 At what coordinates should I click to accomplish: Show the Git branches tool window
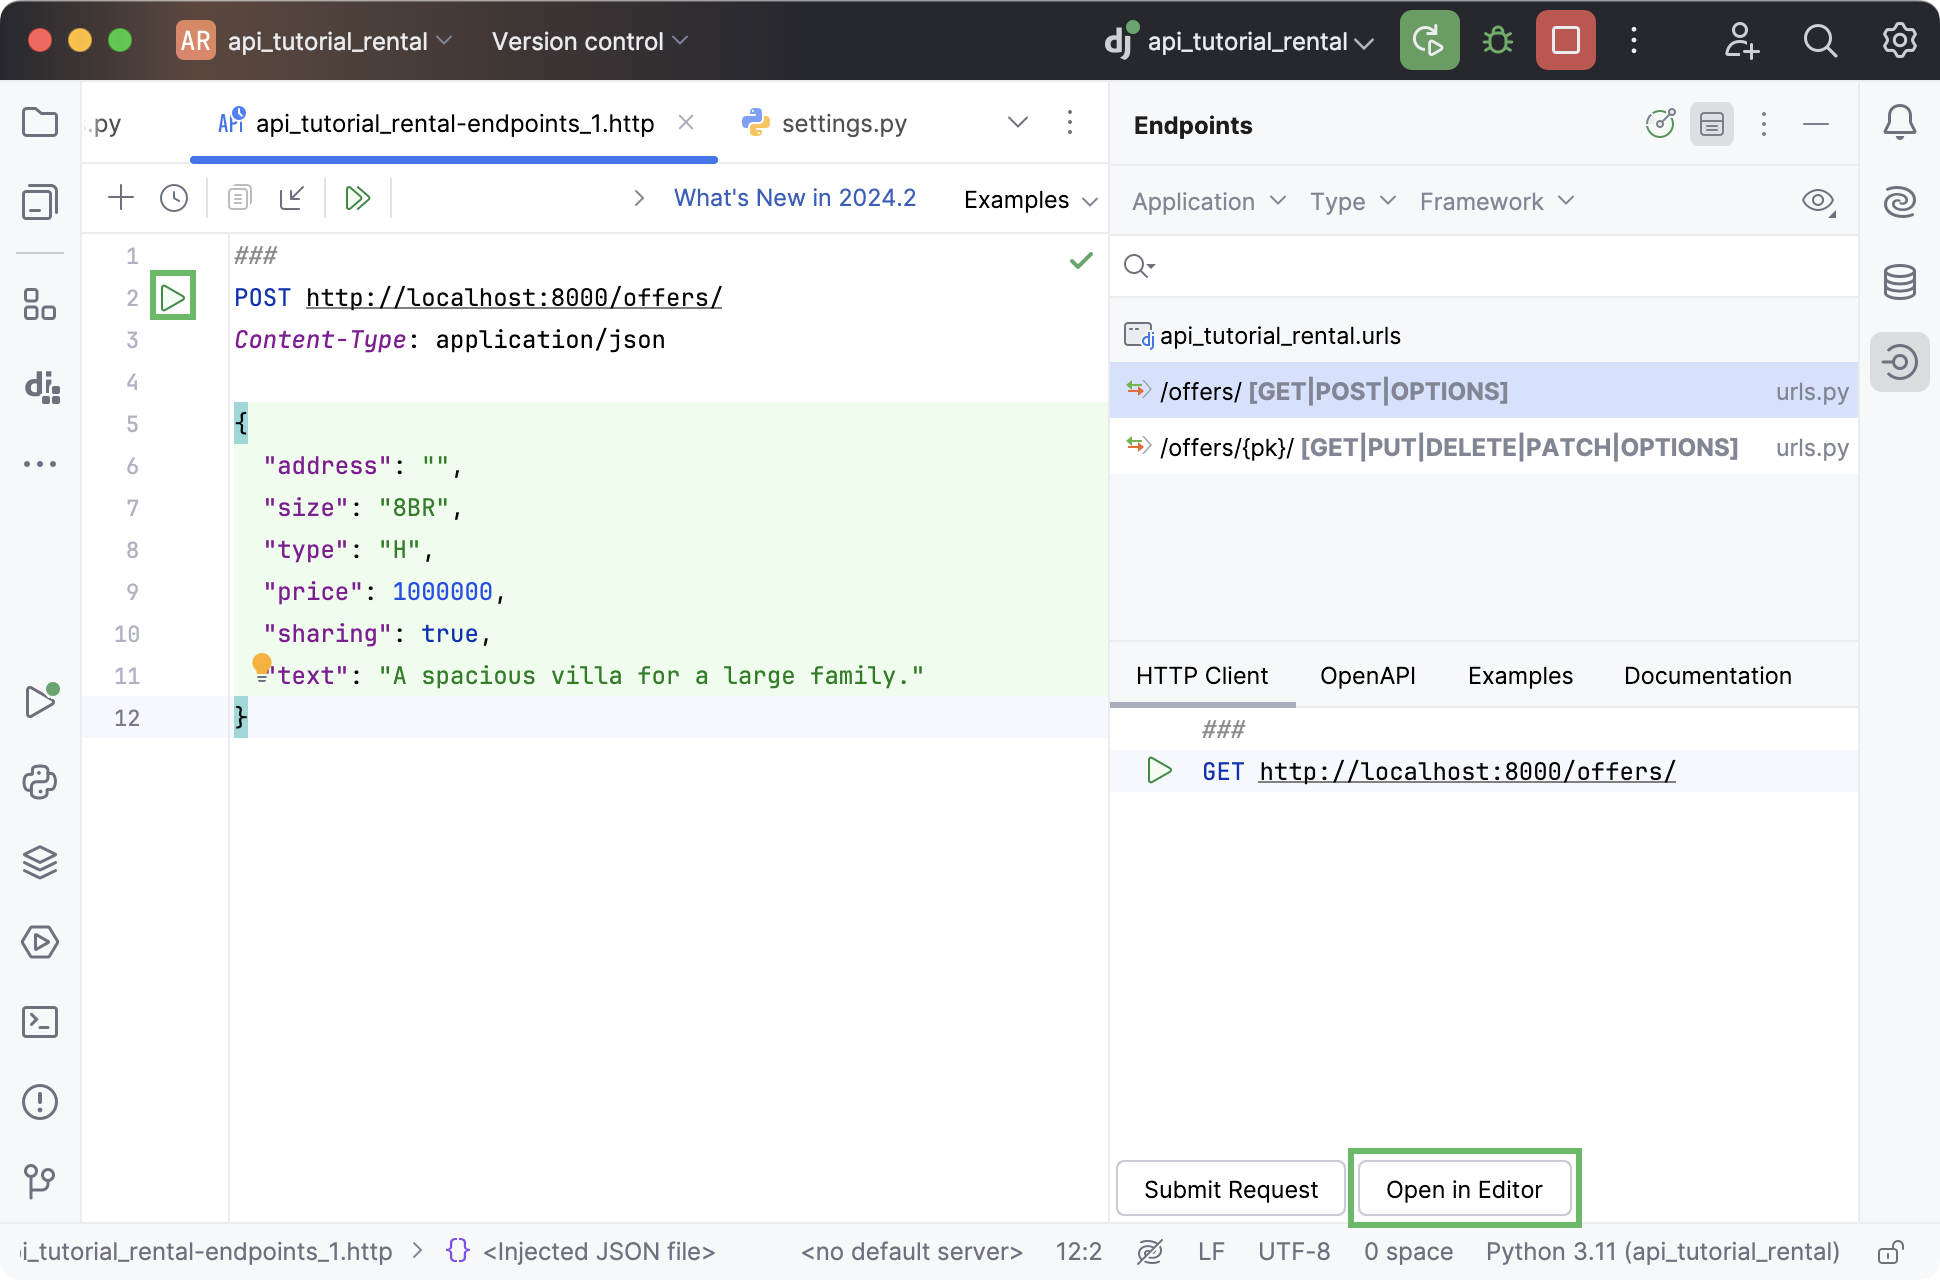(x=41, y=1182)
